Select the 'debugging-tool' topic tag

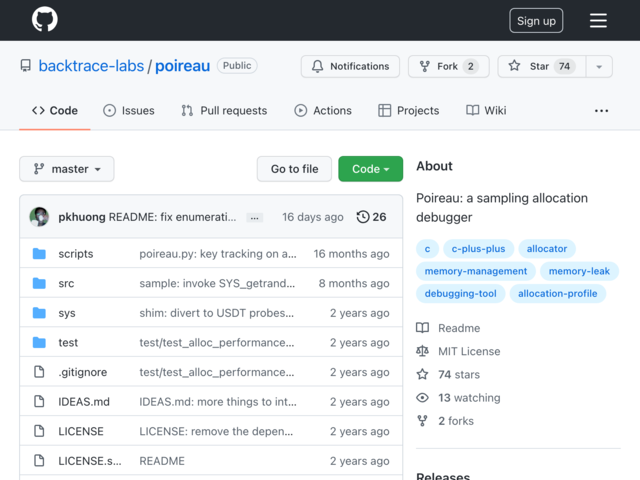pos(460,293)
